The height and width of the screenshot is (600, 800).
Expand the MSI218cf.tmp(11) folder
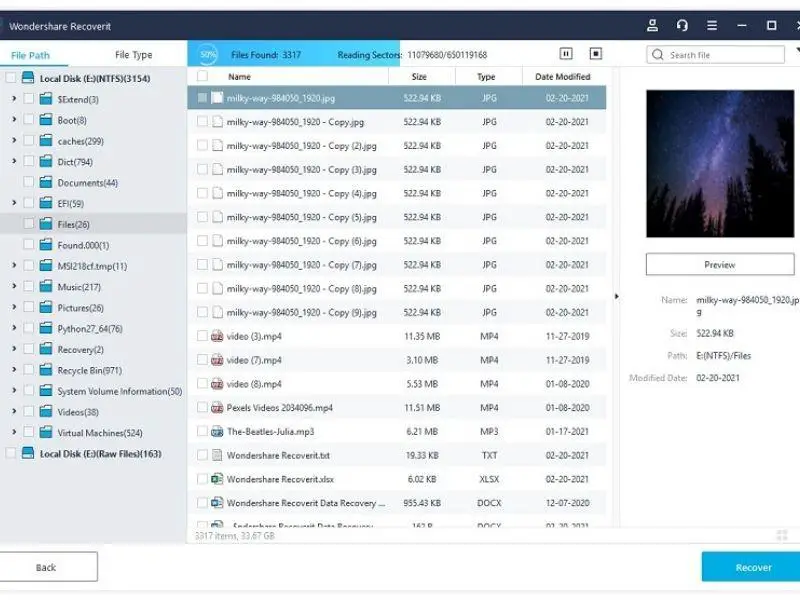coord(14,265)
